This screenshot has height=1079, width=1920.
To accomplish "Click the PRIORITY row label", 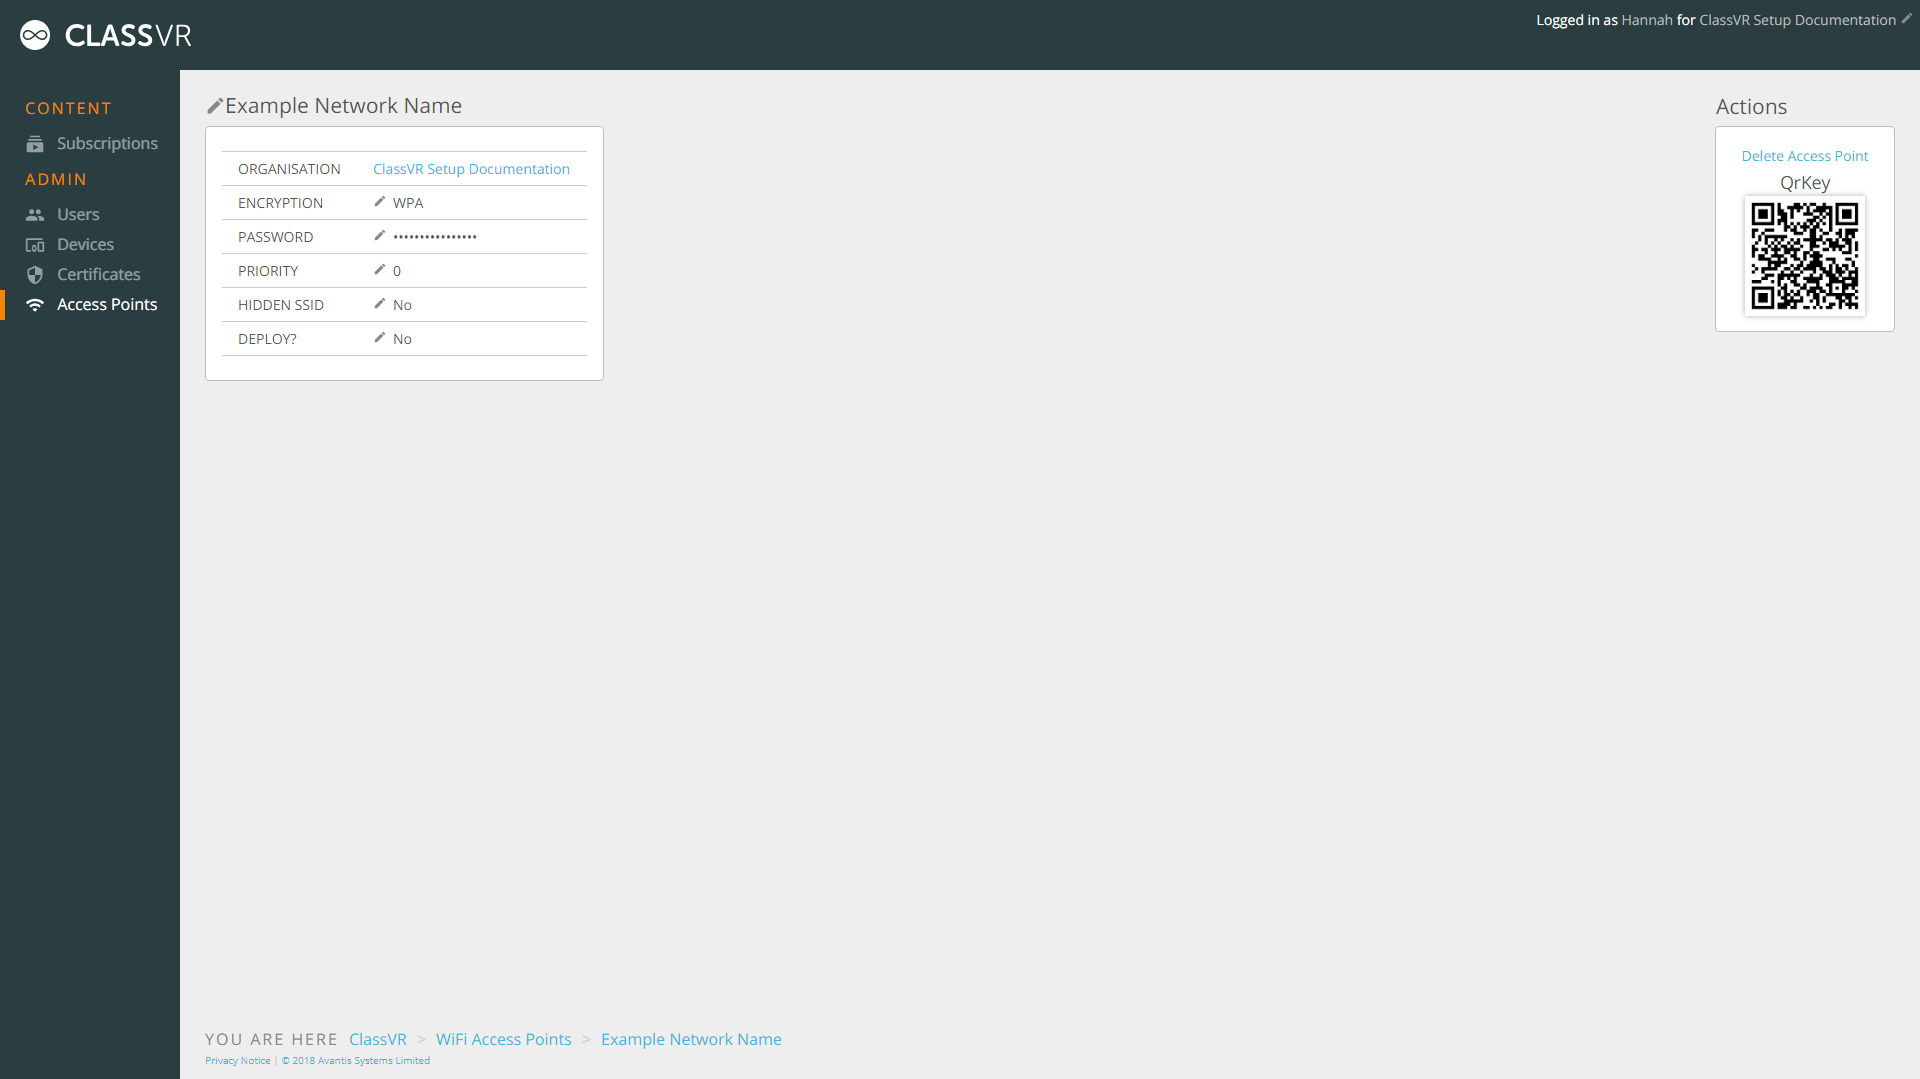I will pyautogui.click(x=268, y=271).
